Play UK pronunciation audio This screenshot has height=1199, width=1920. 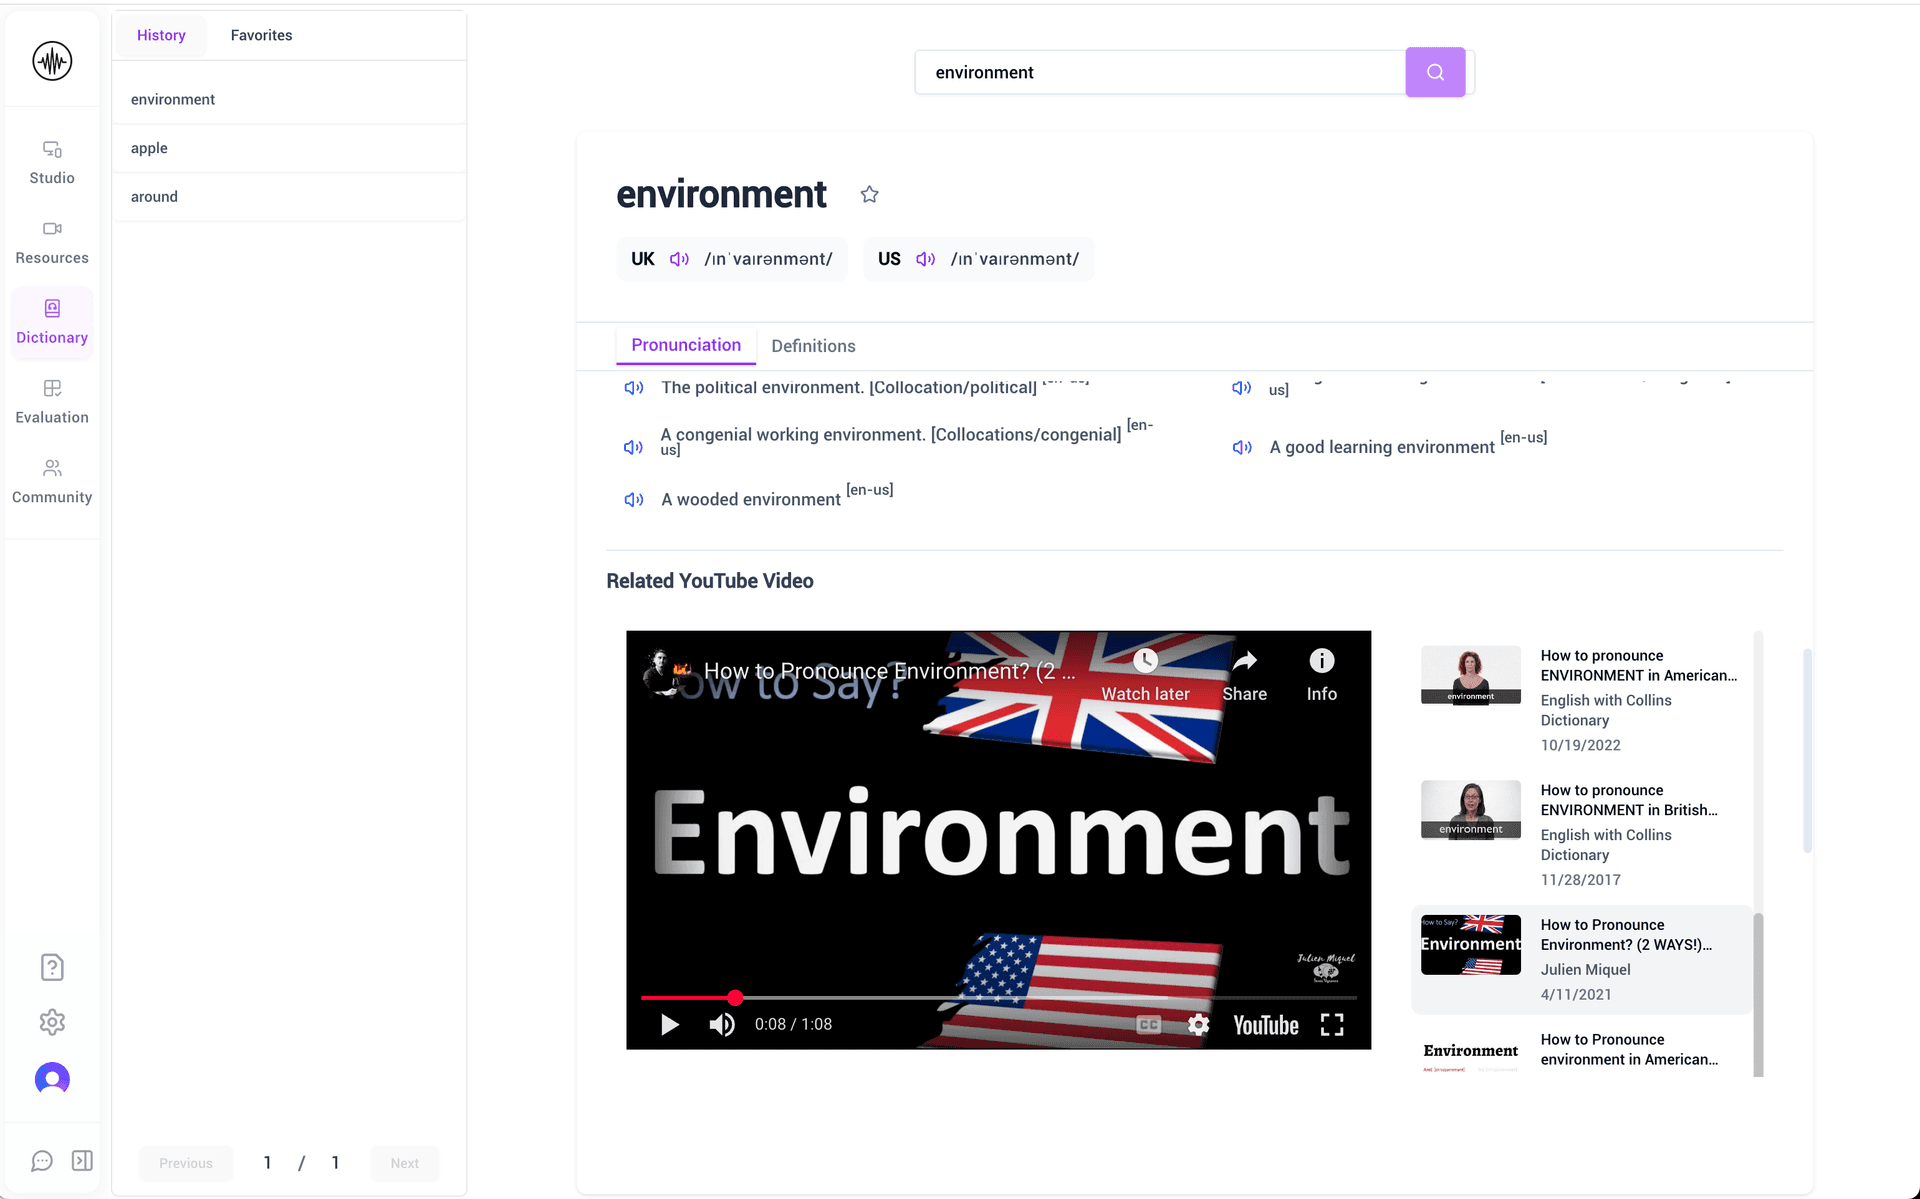point(679,259)
